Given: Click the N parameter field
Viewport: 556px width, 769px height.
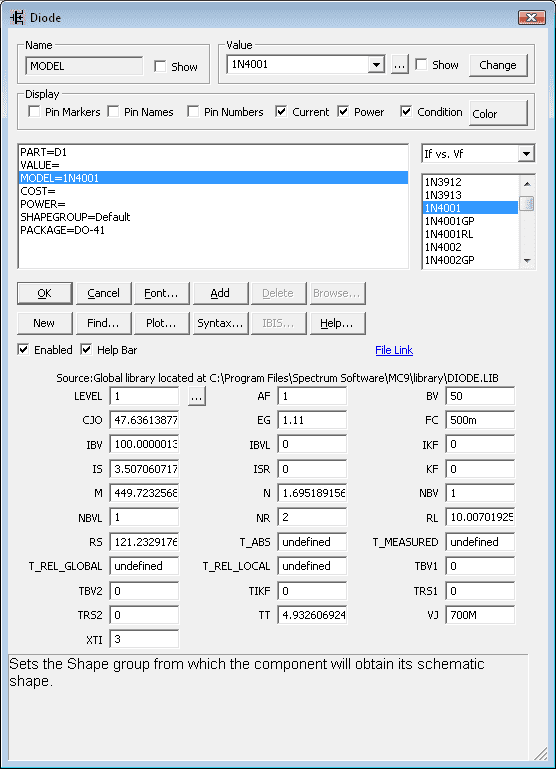Looking at the screenshot, I should click(312, 493).
